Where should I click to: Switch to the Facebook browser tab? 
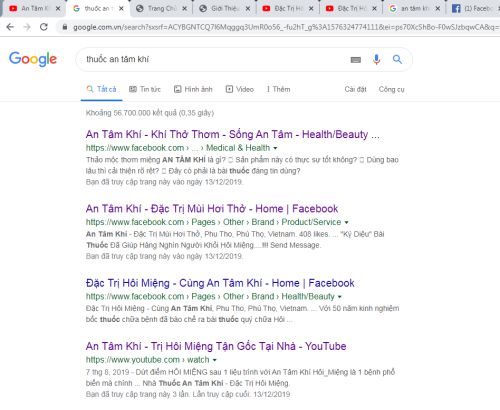[x=473, y=9]
